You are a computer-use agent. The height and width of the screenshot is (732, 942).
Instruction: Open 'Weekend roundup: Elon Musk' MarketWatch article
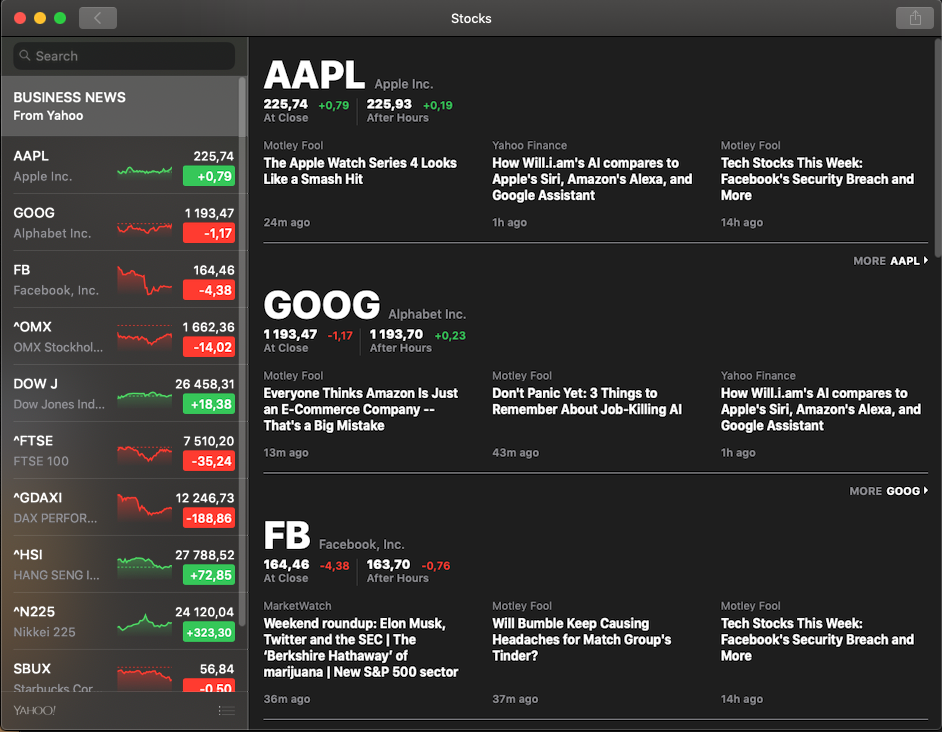pos(360,648)
